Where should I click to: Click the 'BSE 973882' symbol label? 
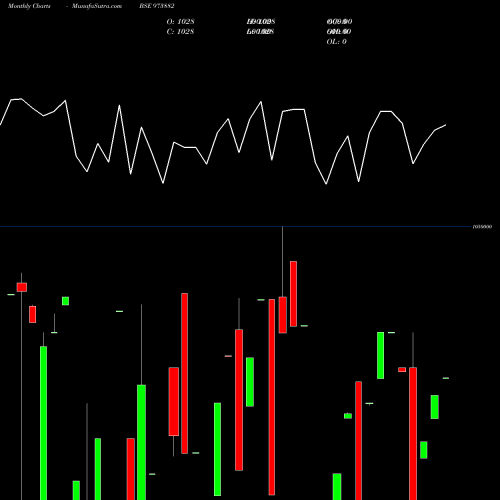[x=157, y=6]
